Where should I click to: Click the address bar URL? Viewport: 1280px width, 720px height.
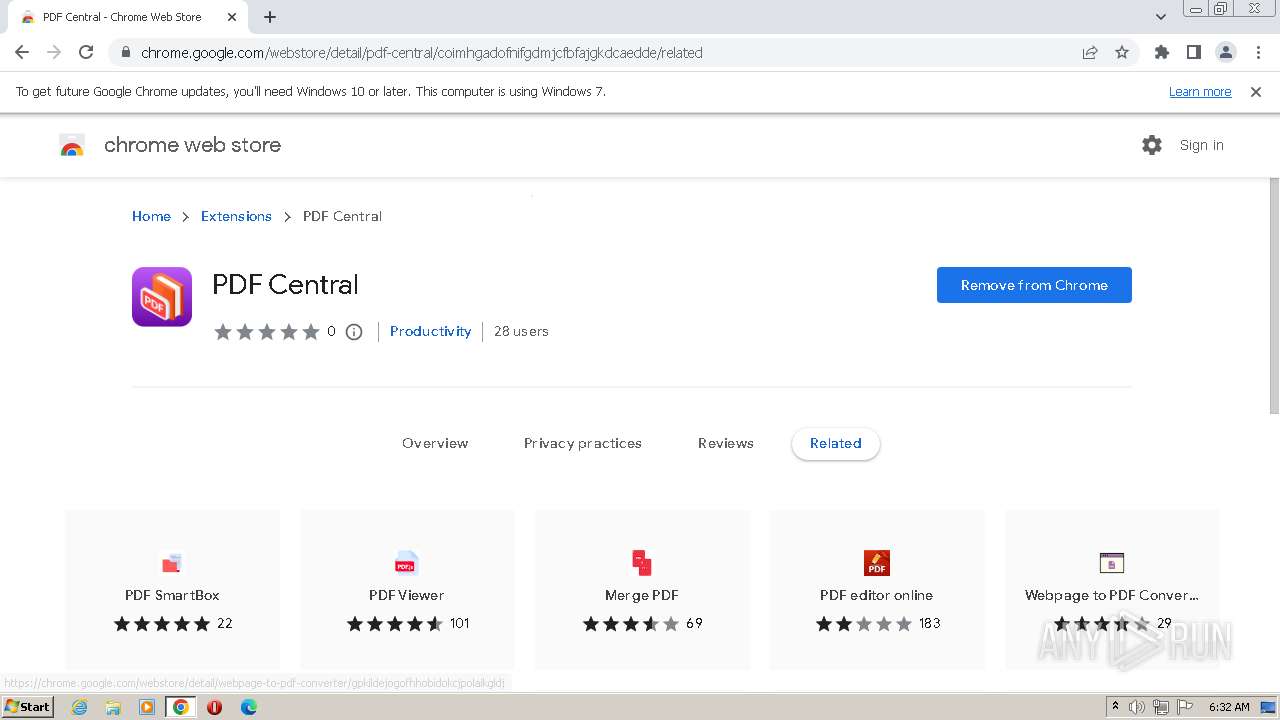coord(422,53)
